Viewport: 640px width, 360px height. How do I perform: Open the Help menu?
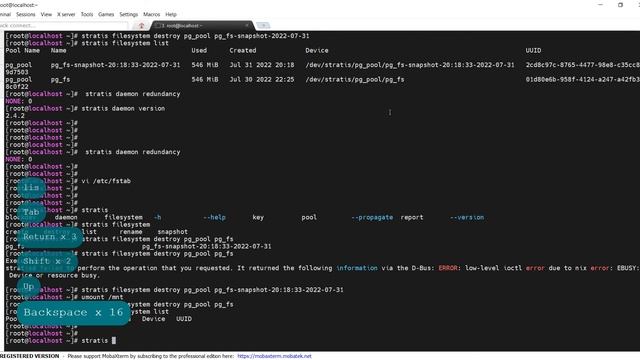click(x=171, y=14)
